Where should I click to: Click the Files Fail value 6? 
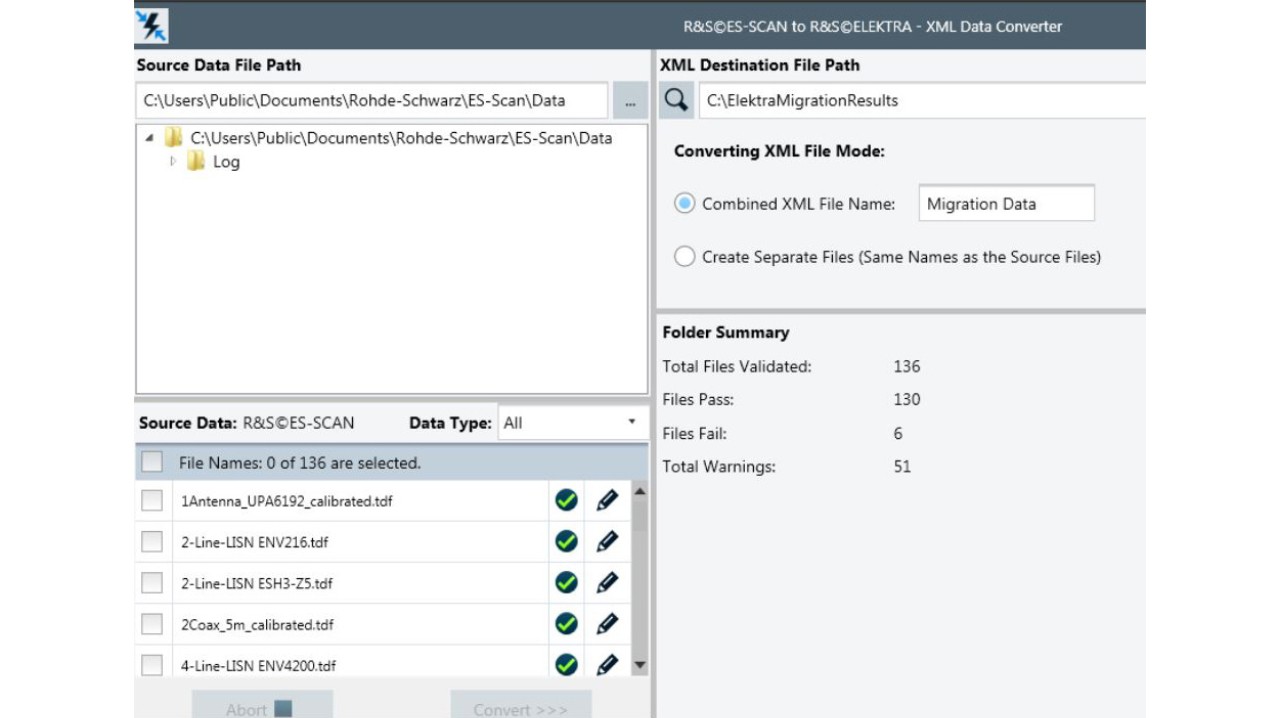(x=898, y=433)
